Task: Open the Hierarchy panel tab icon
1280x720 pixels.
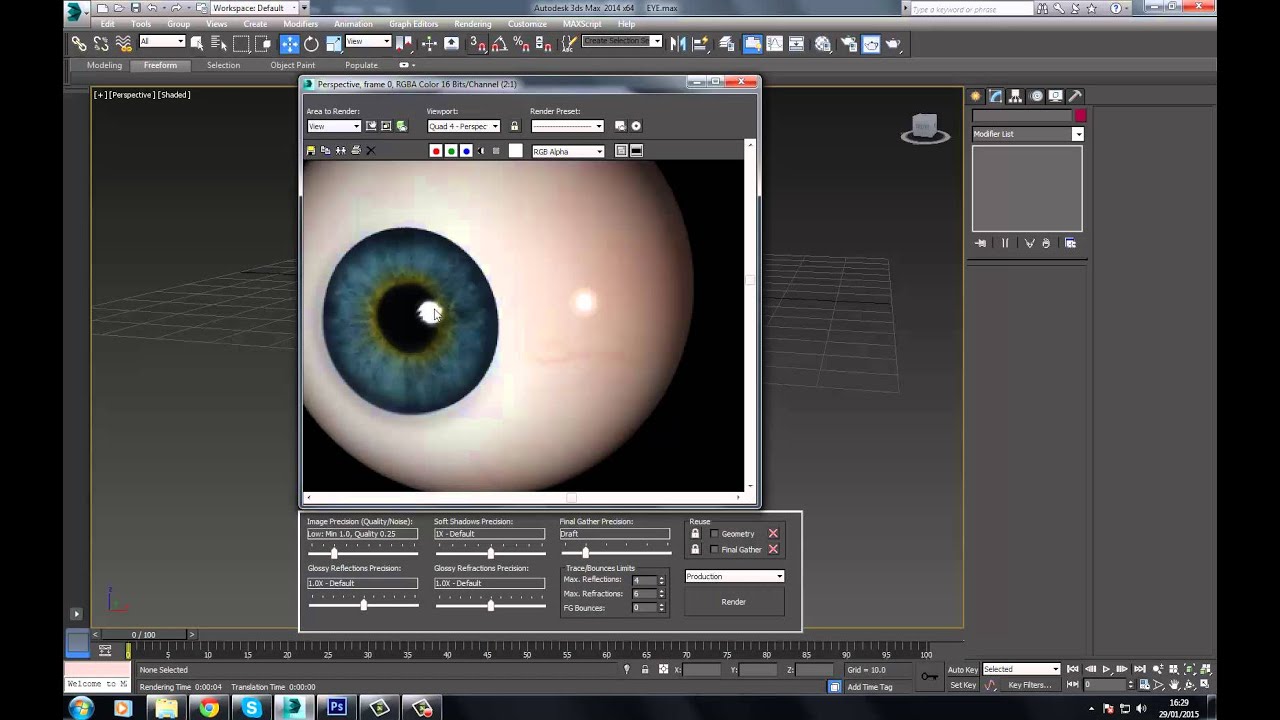Action: coord(1015,96)
